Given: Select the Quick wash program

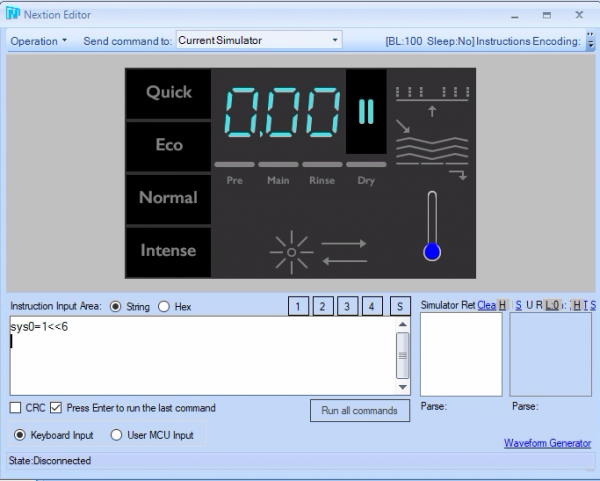Looking at the screenshot, I should pos(168,93).
